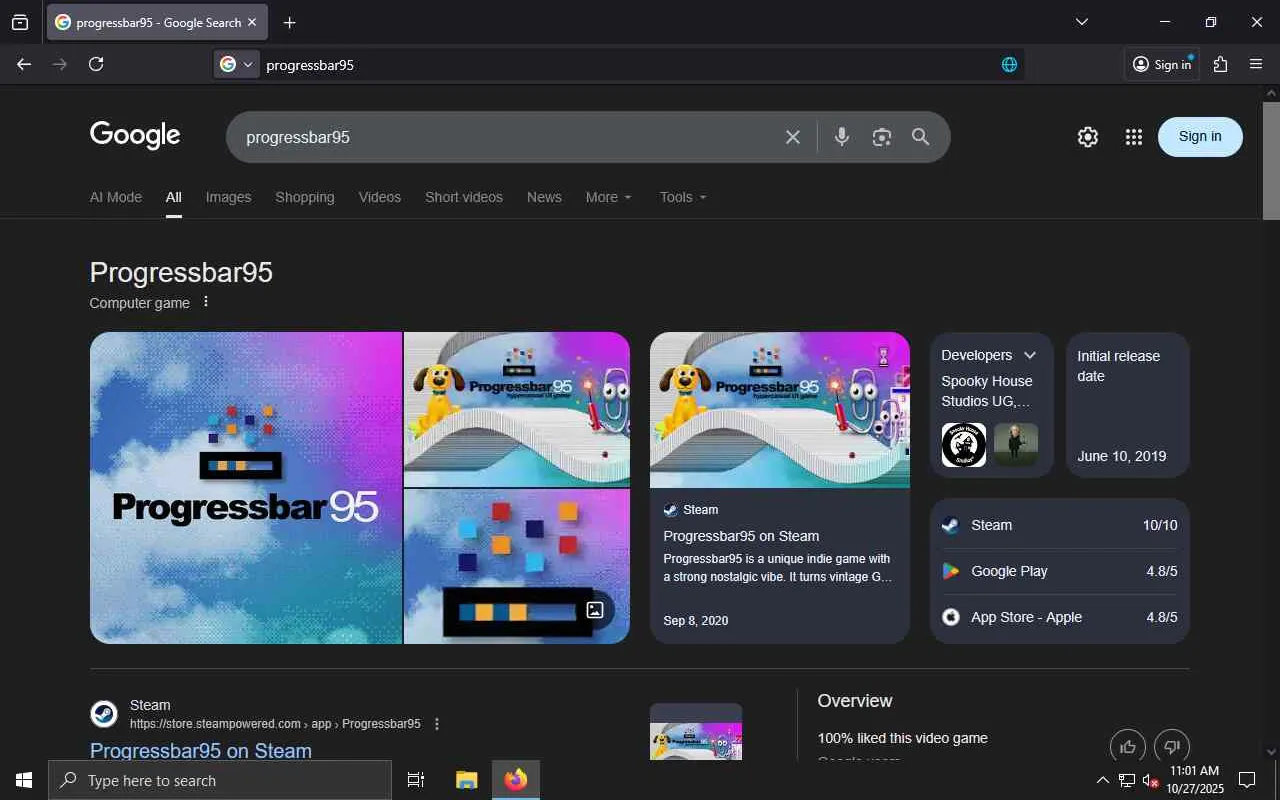Click the blue Google Sign in button
The height and width of the screenshot is (800, 1280).
pyautogui.click(x=1200, y=137)
